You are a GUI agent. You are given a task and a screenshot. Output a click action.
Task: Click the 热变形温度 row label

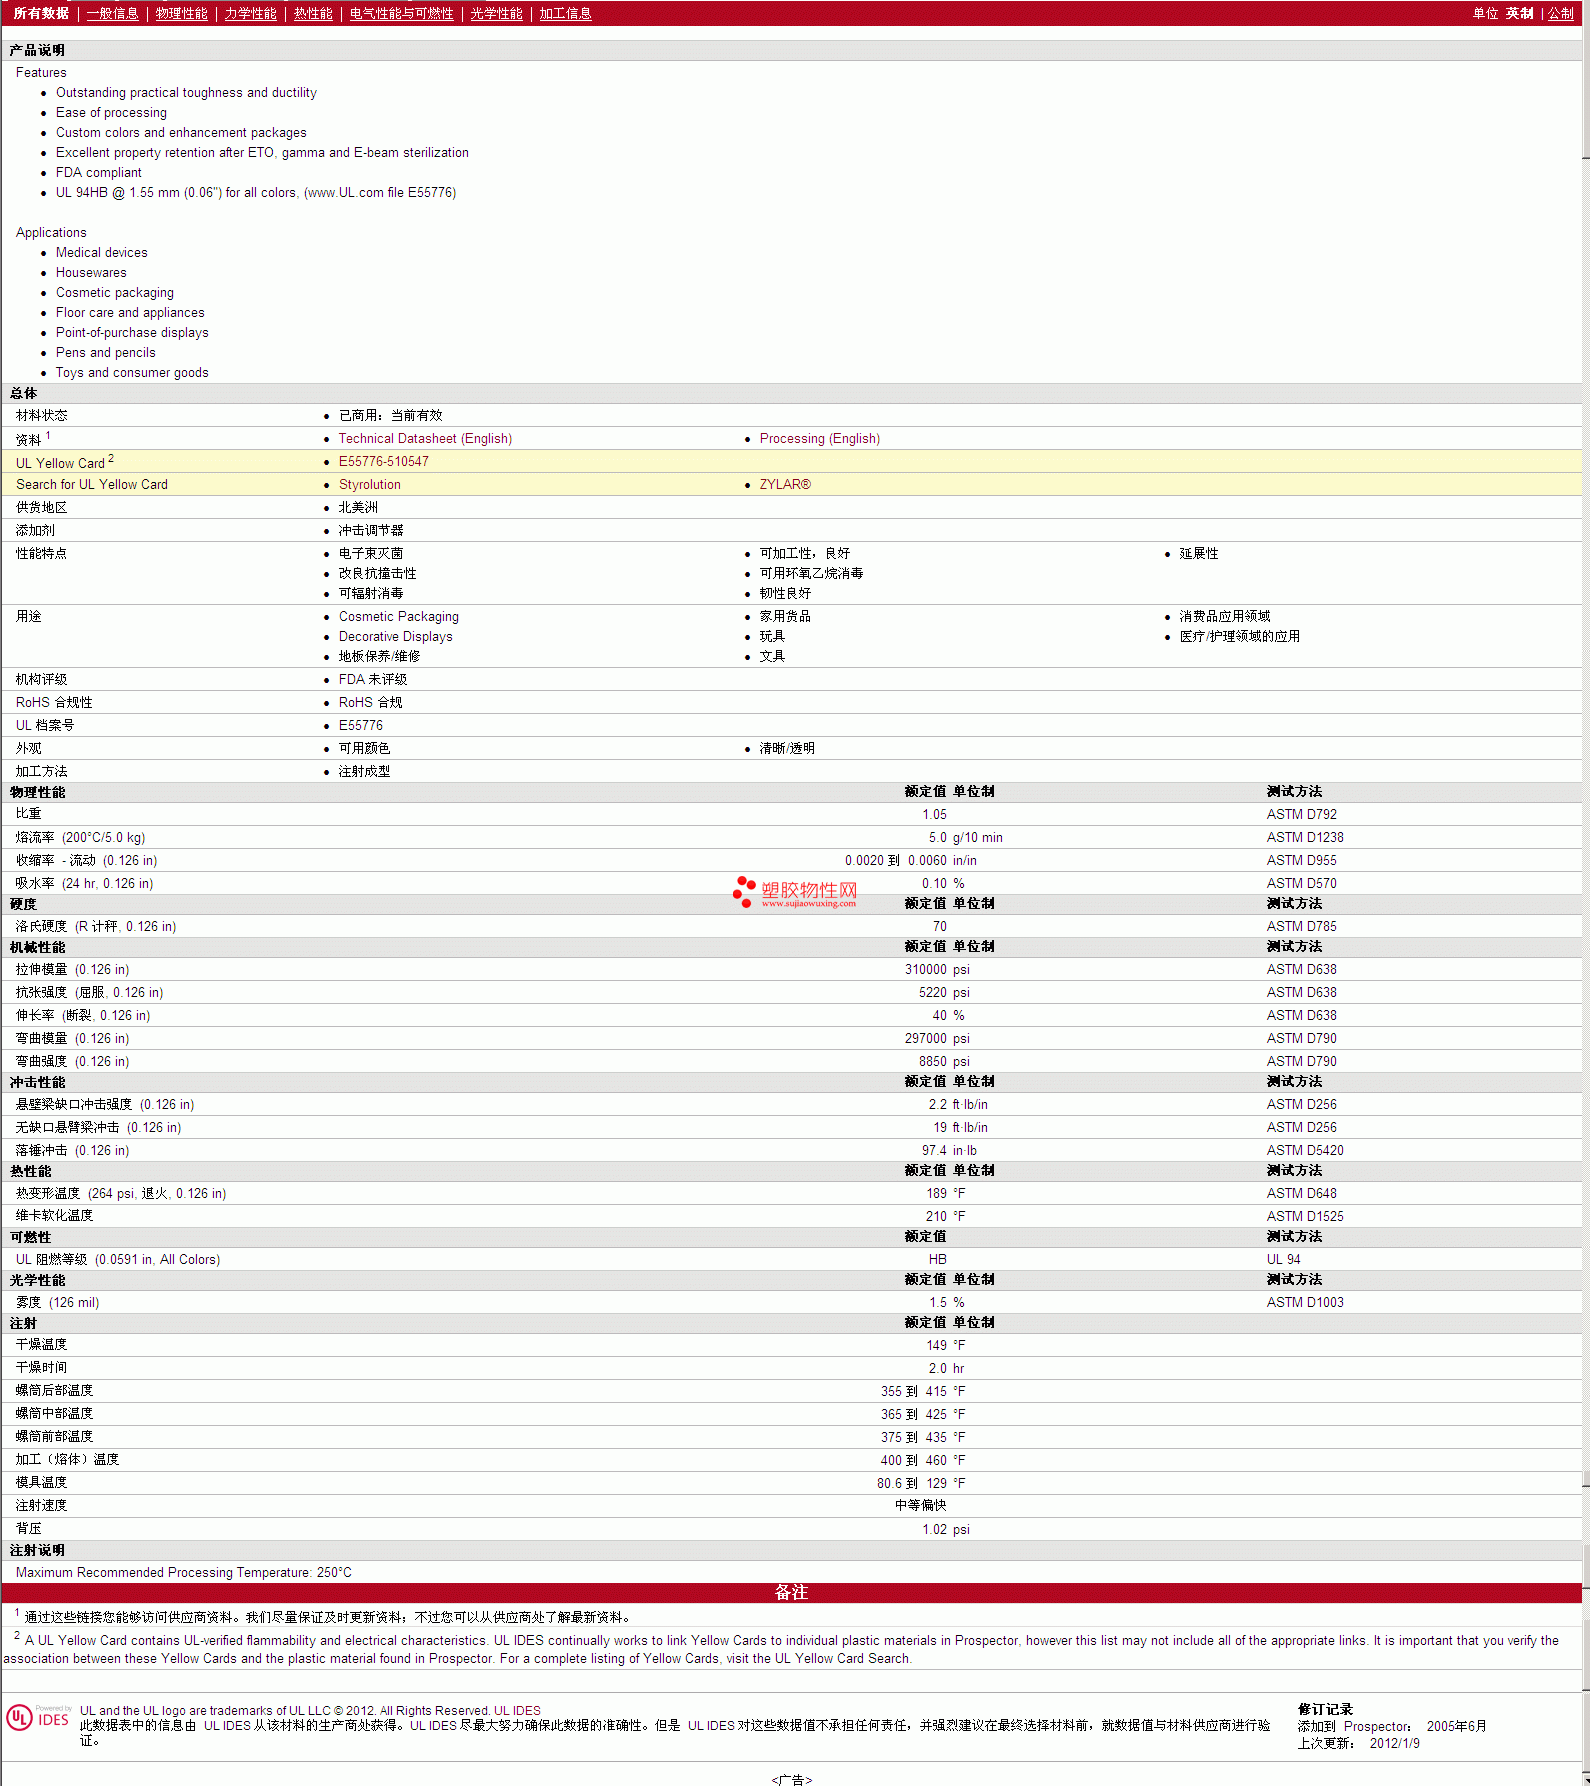coord(121,1194)
